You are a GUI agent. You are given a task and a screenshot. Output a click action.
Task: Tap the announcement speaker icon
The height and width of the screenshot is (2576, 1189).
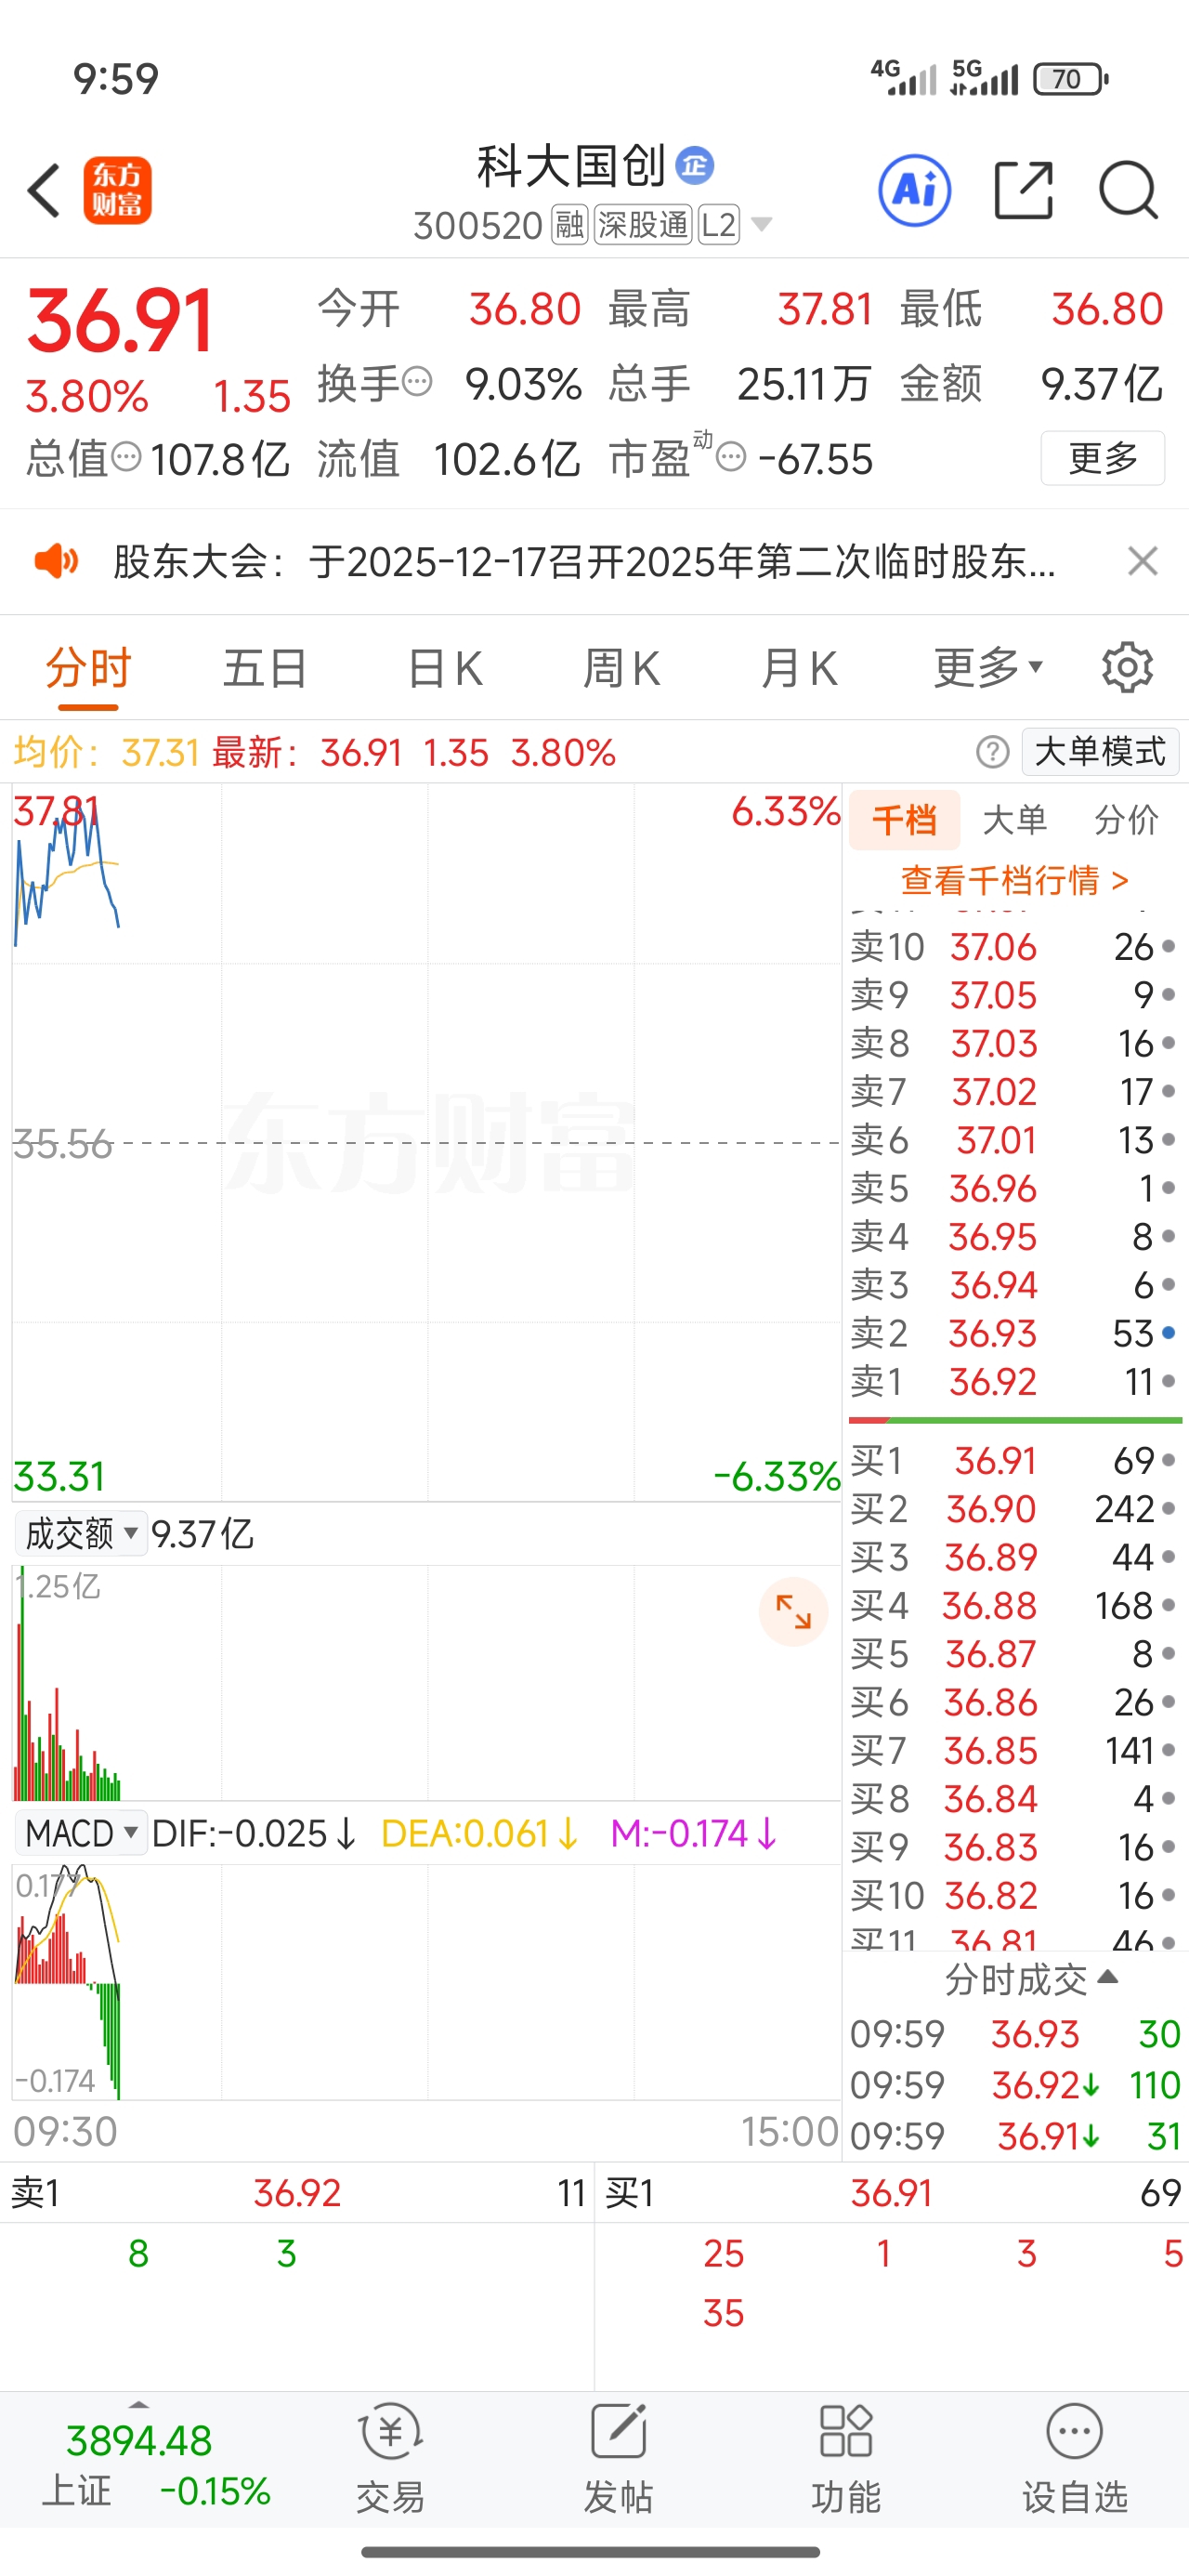click(56, 561)
